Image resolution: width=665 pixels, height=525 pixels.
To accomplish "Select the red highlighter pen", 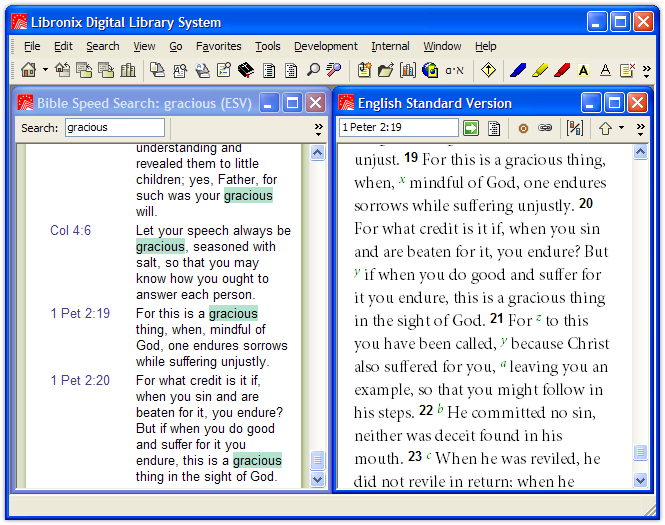I will pos(562,70).
